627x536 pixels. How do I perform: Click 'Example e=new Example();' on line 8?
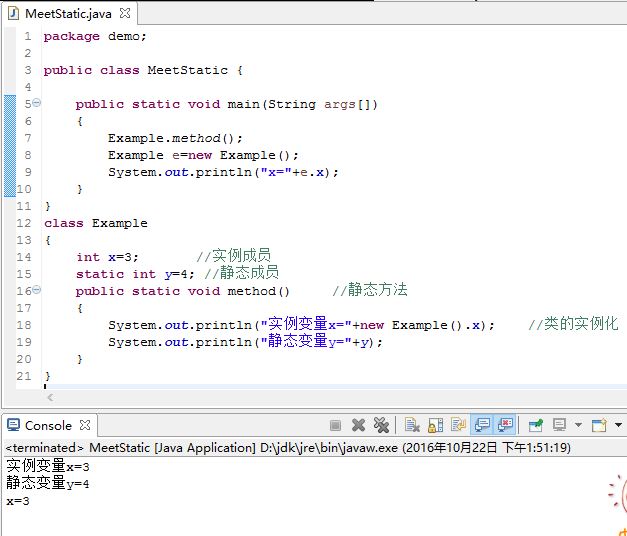click(x=203, y=155)
